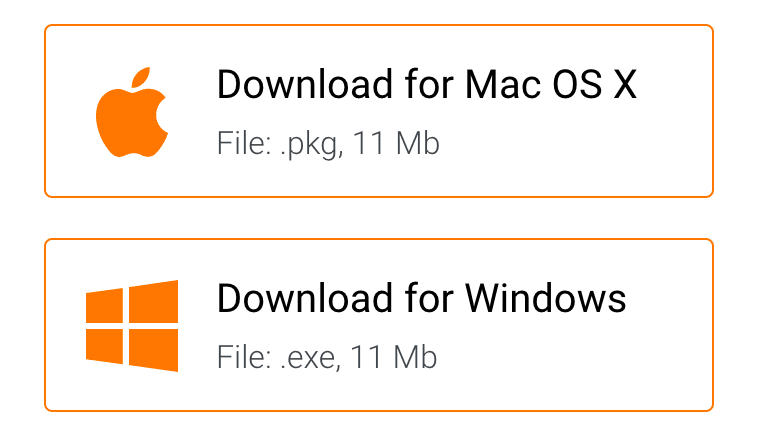Click the "Download for Windows" heading
778x430 pixels.
click(x=421, y=298)
